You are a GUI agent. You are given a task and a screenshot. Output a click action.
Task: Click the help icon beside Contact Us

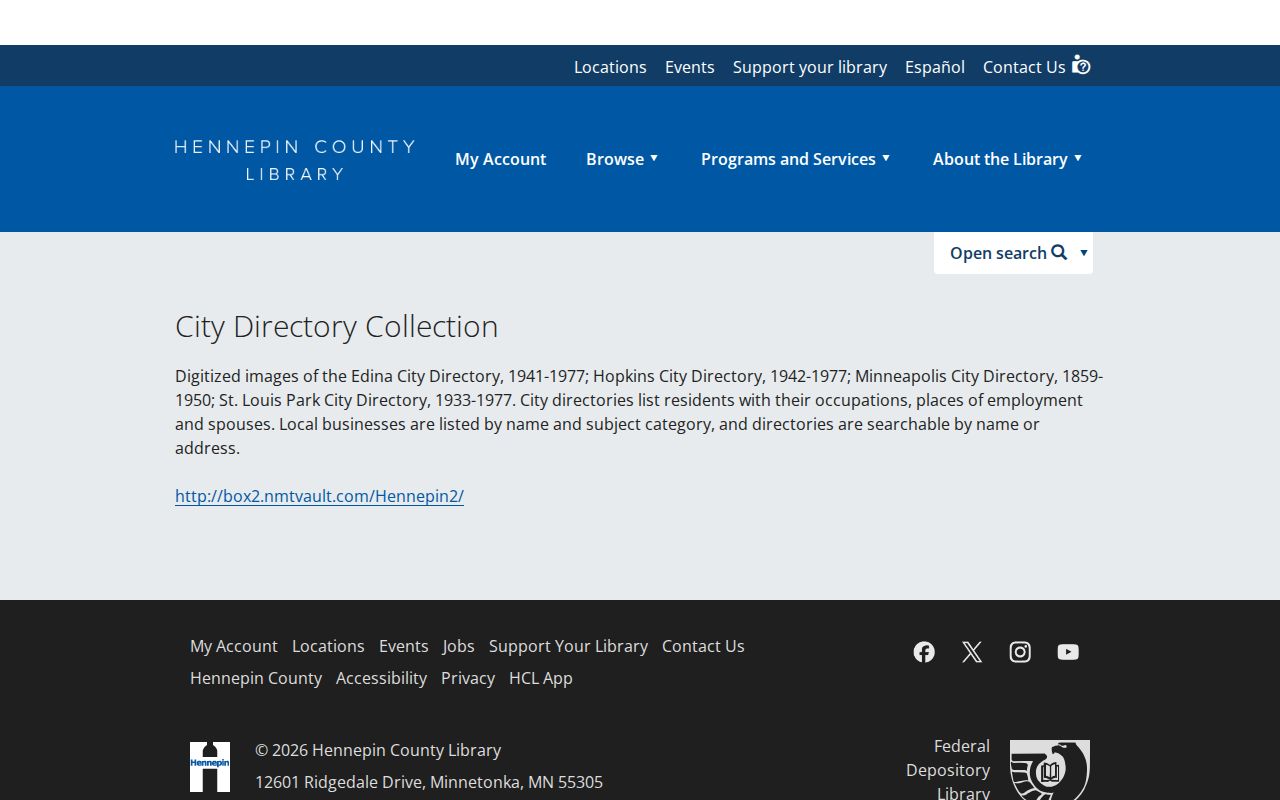1081,65
